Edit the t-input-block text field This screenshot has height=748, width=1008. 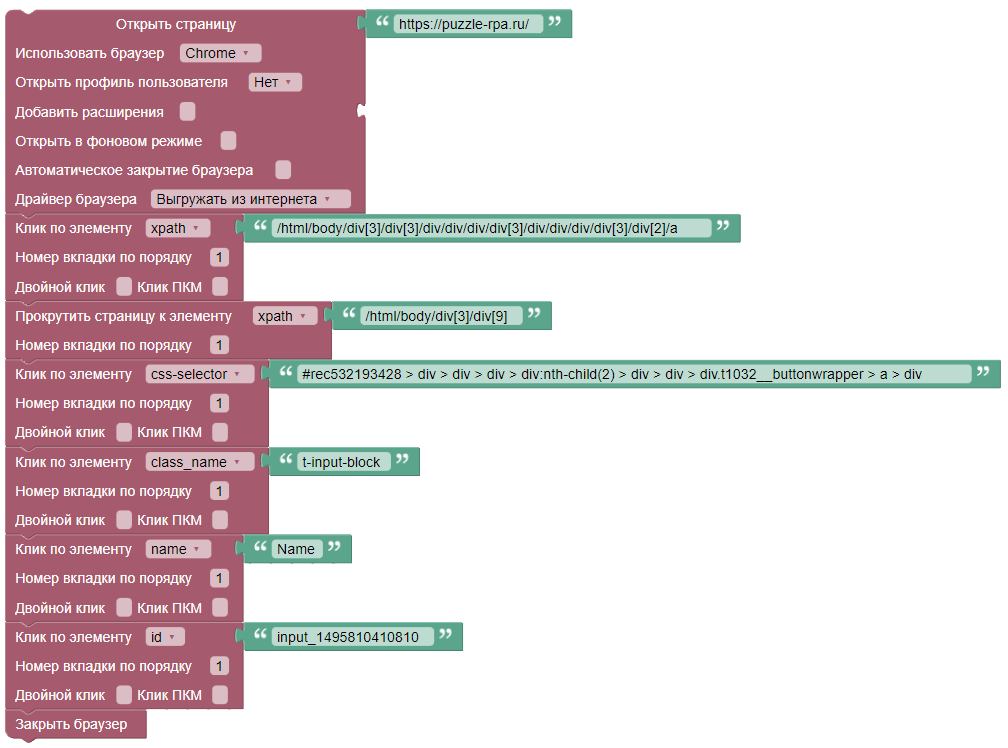click(344, 462)
